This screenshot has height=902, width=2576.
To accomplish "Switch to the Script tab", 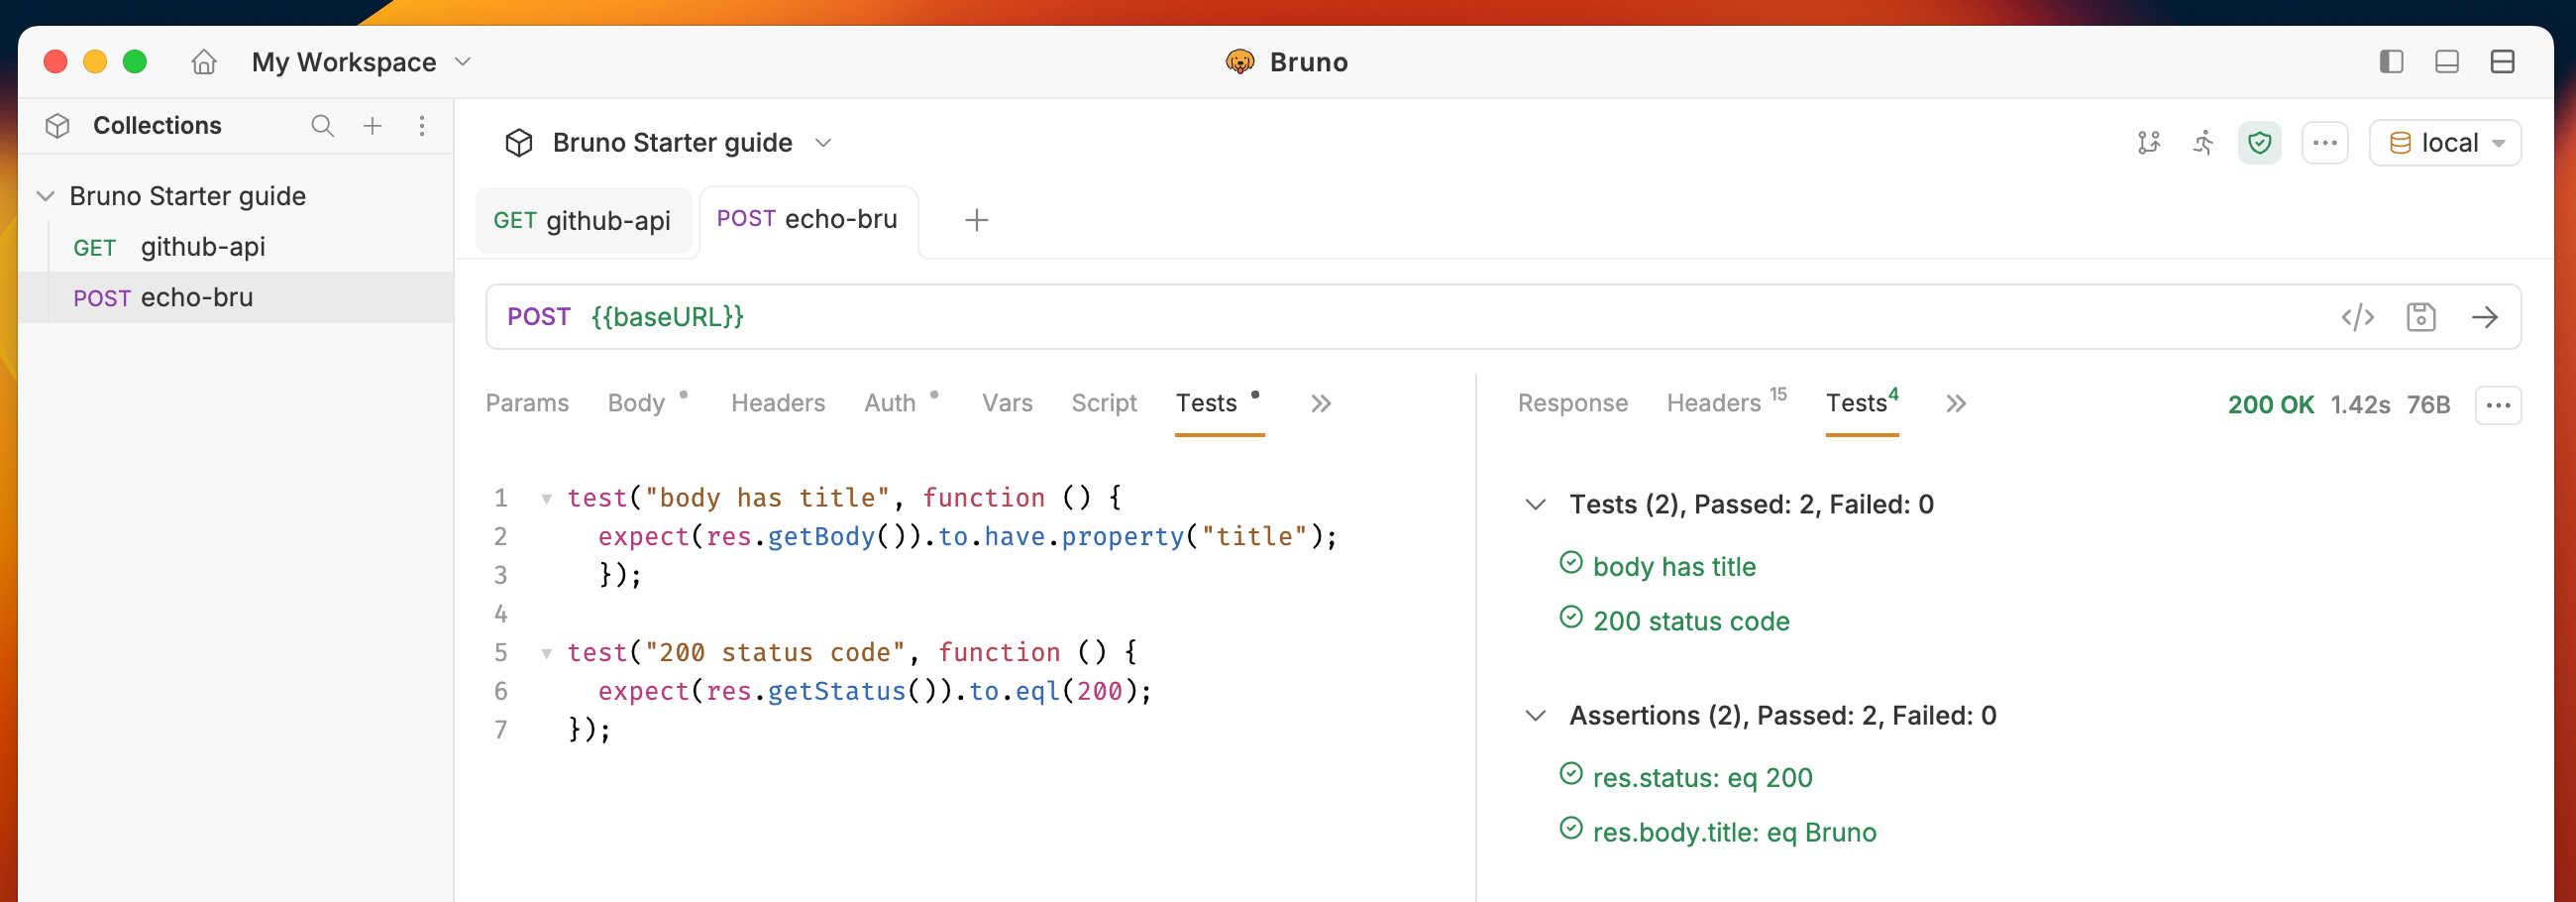I will click(1104, 403).
